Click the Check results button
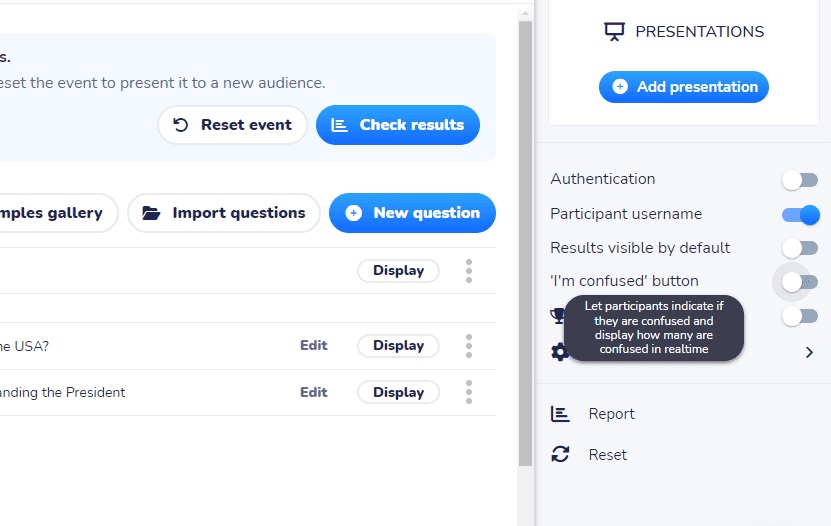Image resolution: width=831 pixels, height=526 pixels. coord(398,125)
